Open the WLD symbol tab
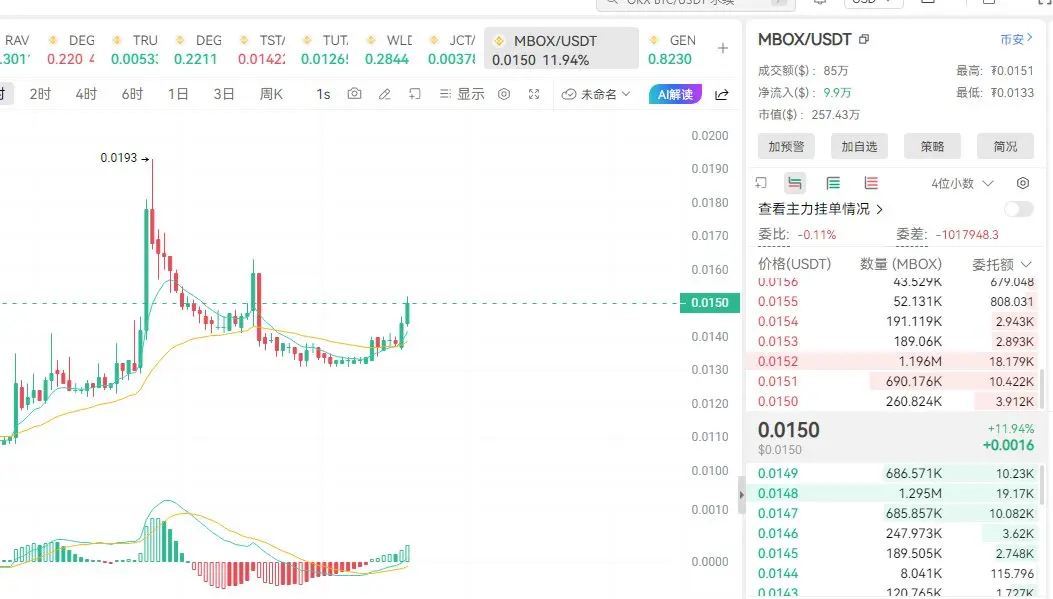Viewport: 1053px width, 599px height. pyautogui.click(x=388, y=50)
